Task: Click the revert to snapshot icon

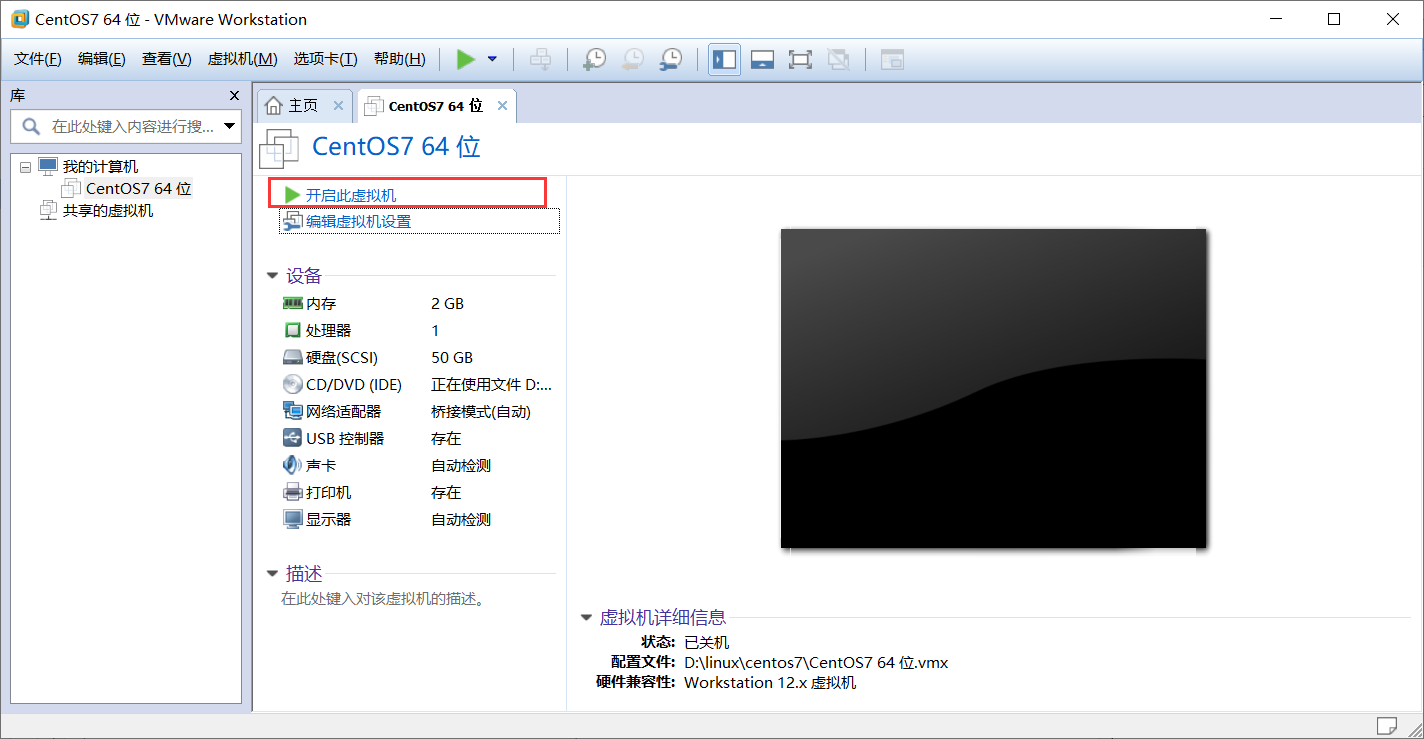Action: click(632, 59)
